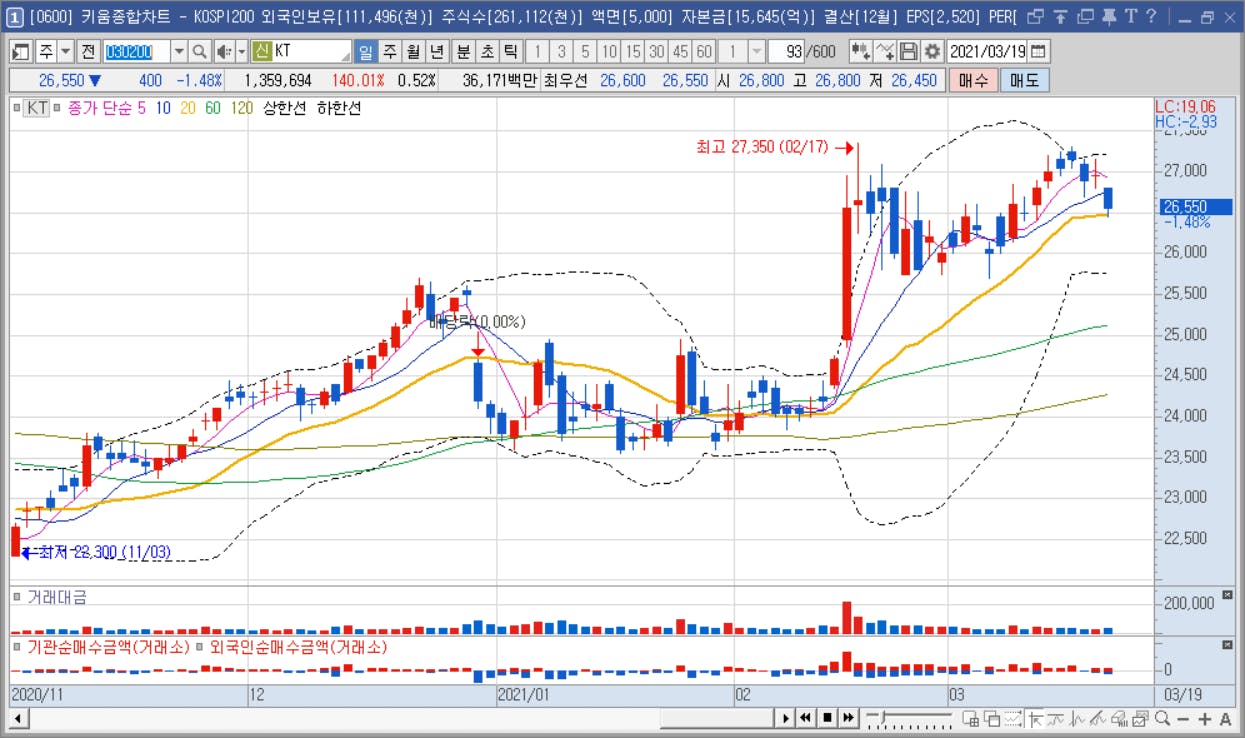Expand the stock code dropdown arrow
This screenshot has height=738, width=1245.
(x=179, y=52)
